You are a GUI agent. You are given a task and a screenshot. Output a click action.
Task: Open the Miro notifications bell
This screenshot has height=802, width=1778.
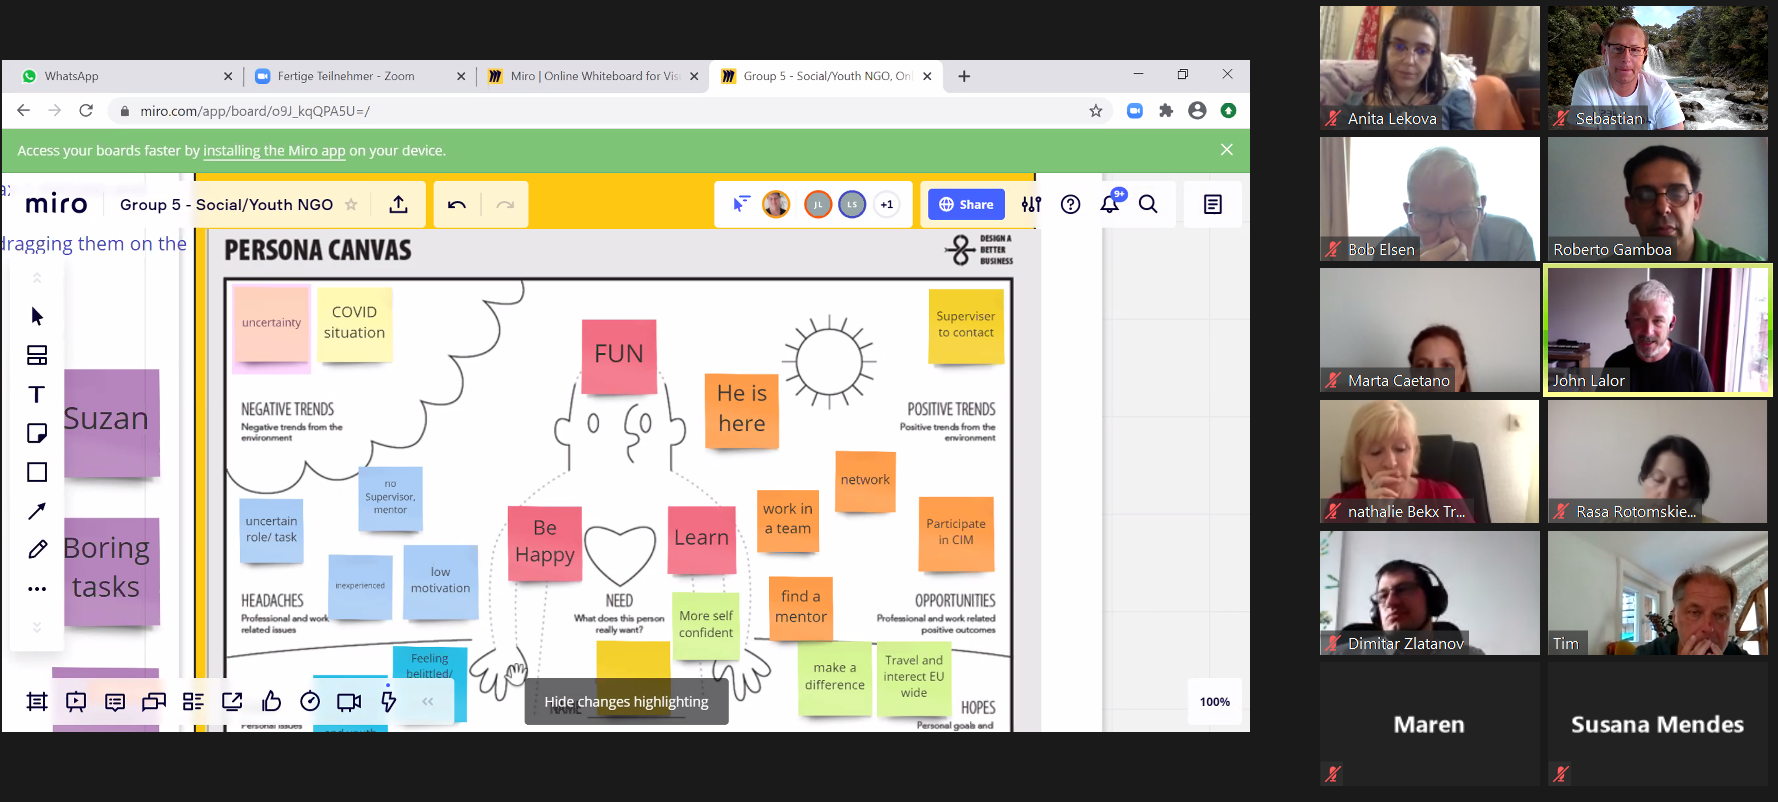click(1110, 204)
